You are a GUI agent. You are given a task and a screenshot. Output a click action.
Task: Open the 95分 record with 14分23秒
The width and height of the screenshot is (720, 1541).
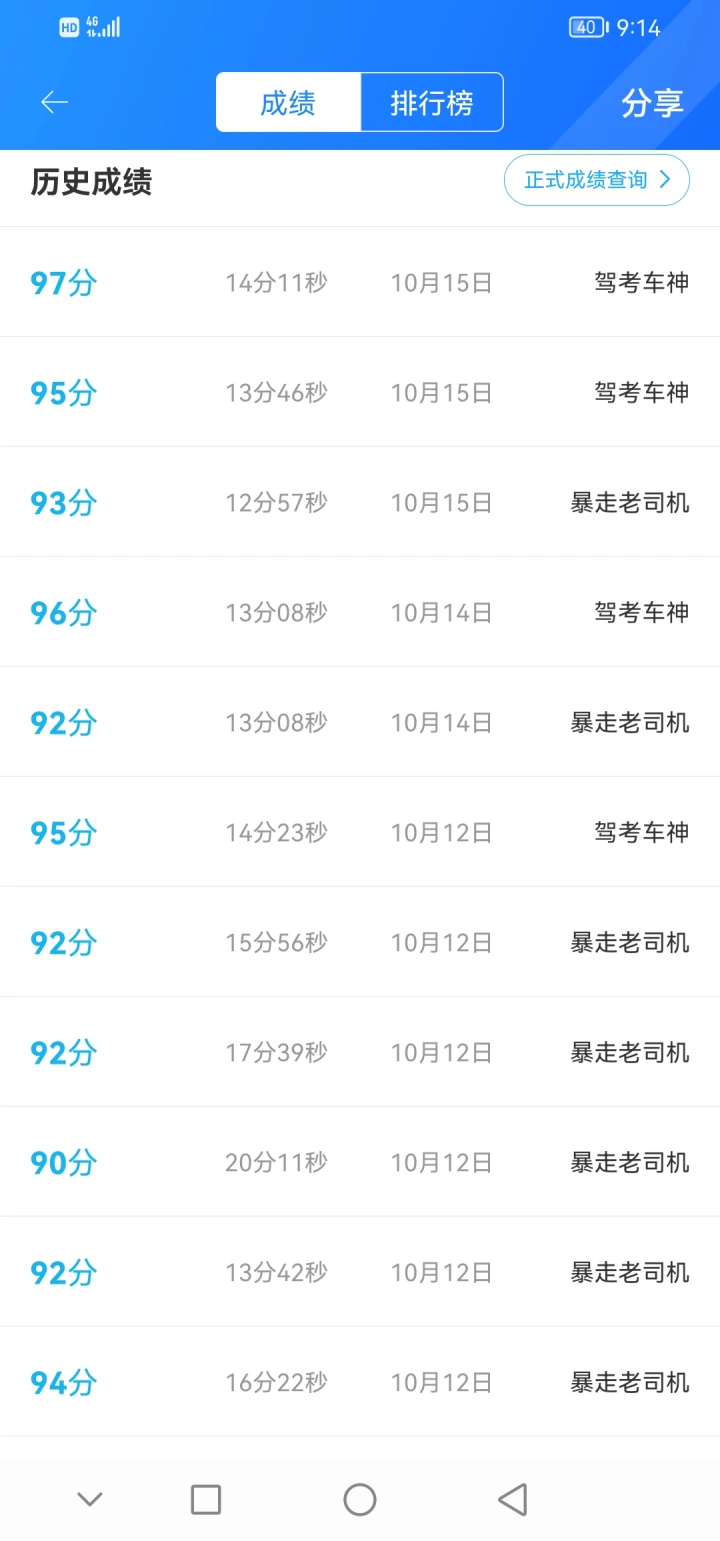[x=360, y=832]
